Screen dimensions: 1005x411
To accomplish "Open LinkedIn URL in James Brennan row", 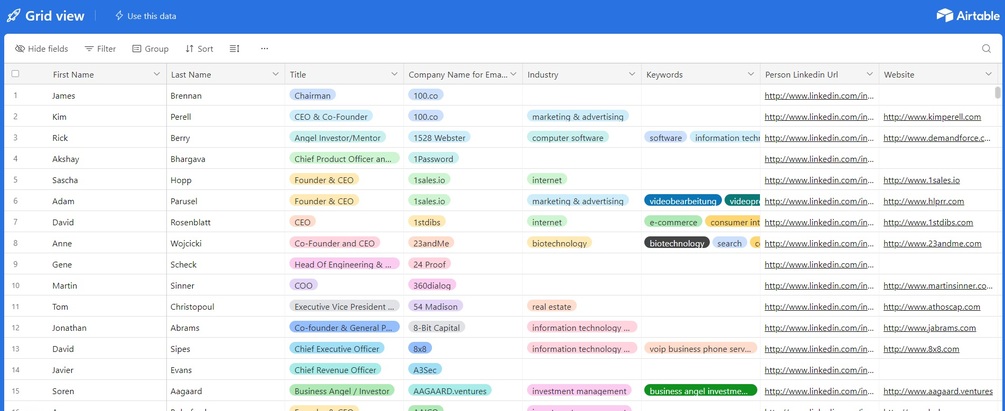I will click(x=819, y=96).
